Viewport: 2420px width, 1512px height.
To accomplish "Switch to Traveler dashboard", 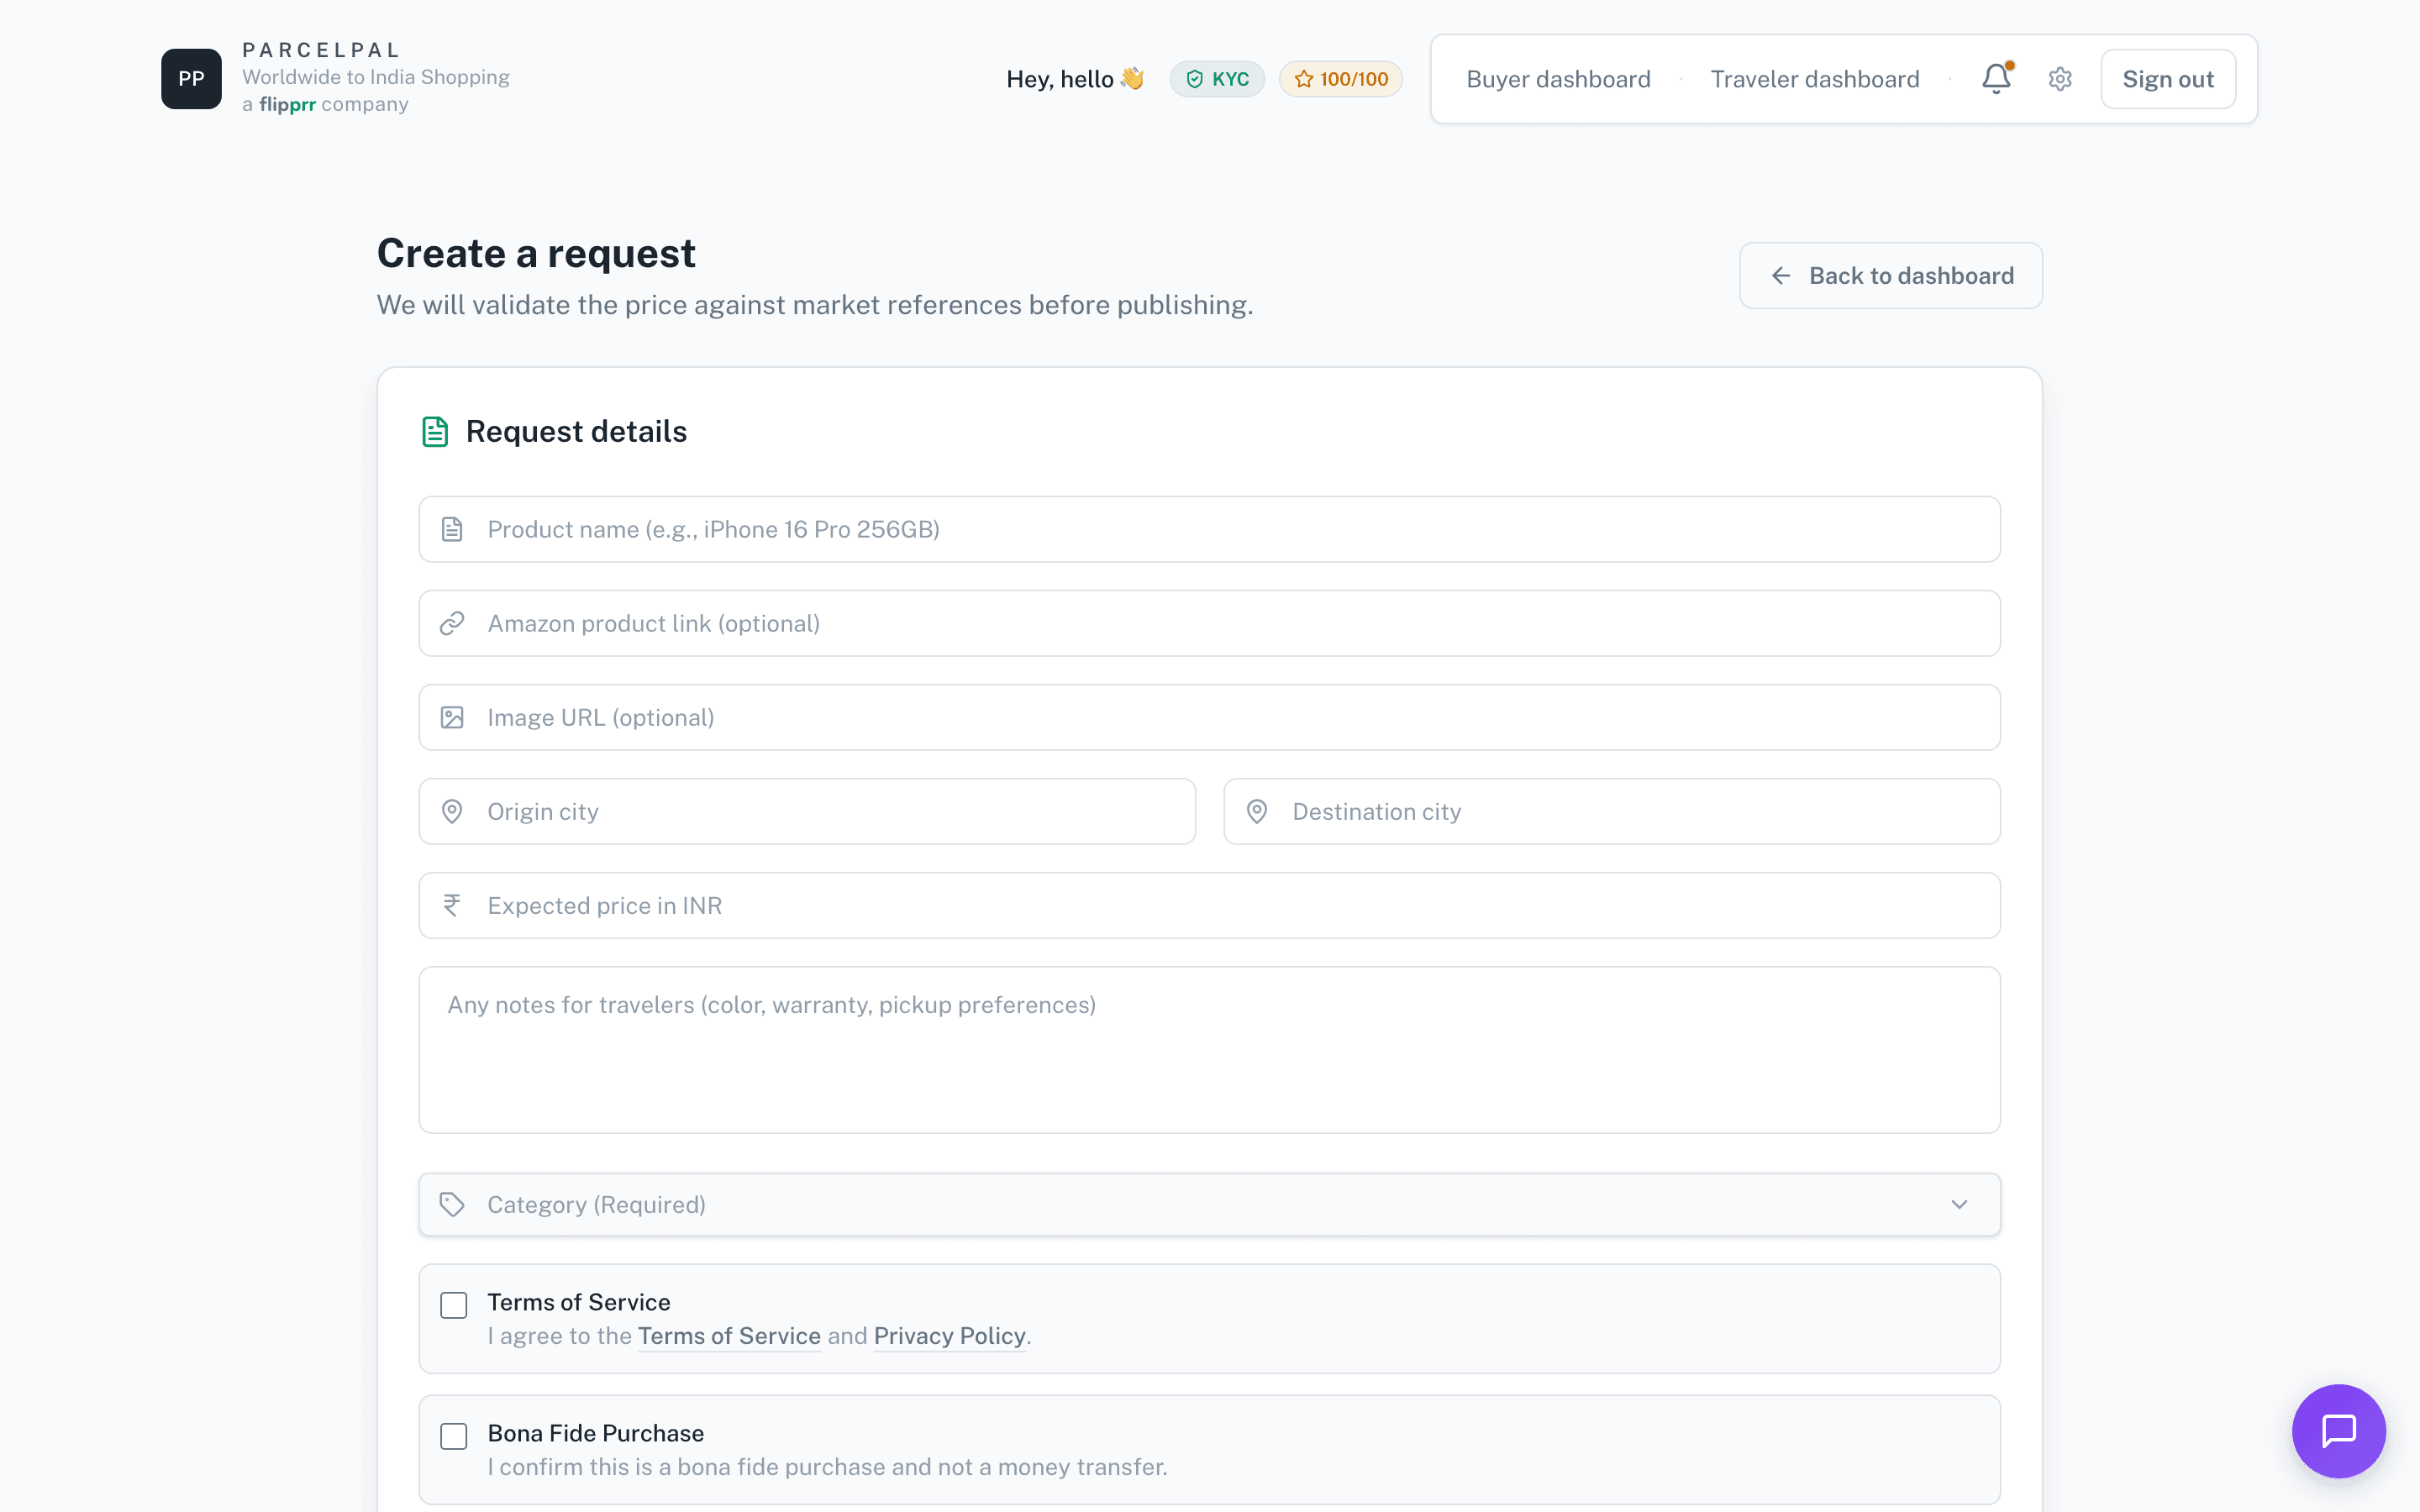I will [x=1814, y=79].
